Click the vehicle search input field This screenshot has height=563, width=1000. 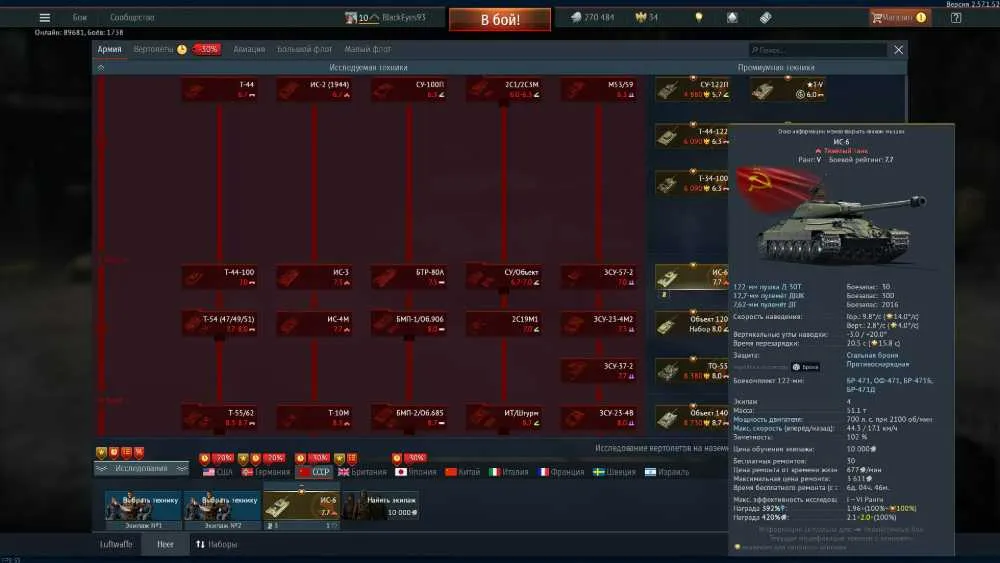pos(818,50)
